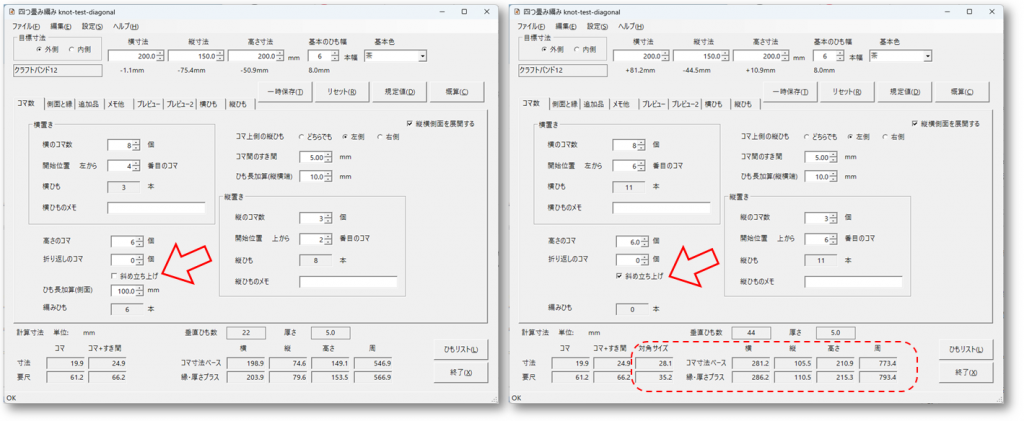Adjust 高さ寸法 spinner arrows in left window
The width and height of the screenshot is (1024, 421).
281,57
